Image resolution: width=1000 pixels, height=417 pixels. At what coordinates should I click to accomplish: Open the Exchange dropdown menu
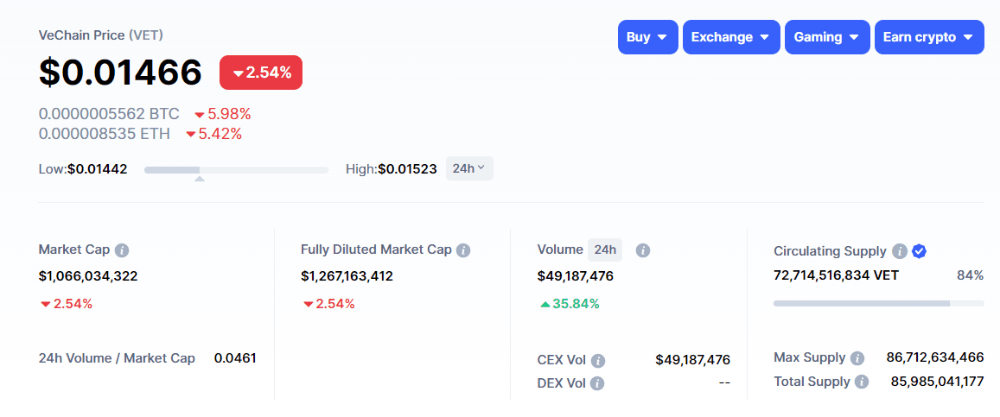click(730, 37)
